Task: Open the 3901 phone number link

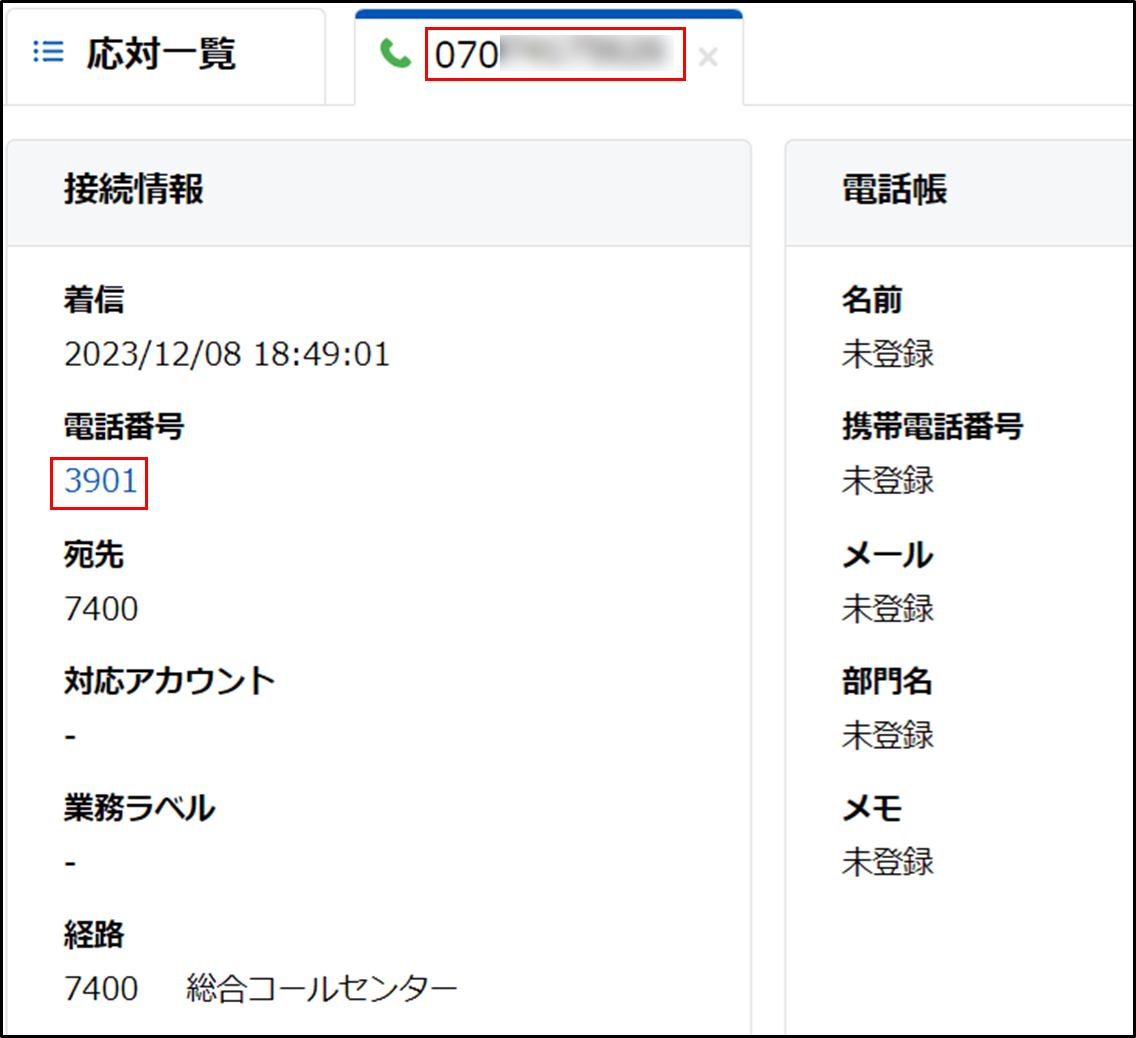Action: [100, 481]
